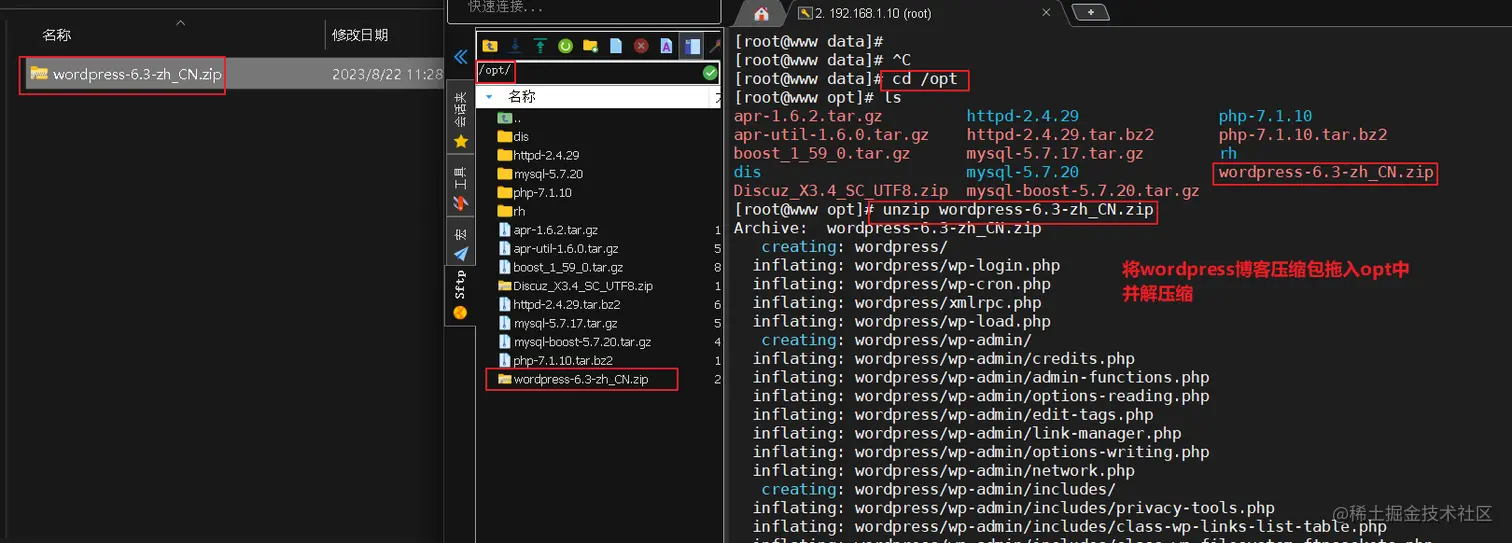Open the home tab with the house icon

761,13
